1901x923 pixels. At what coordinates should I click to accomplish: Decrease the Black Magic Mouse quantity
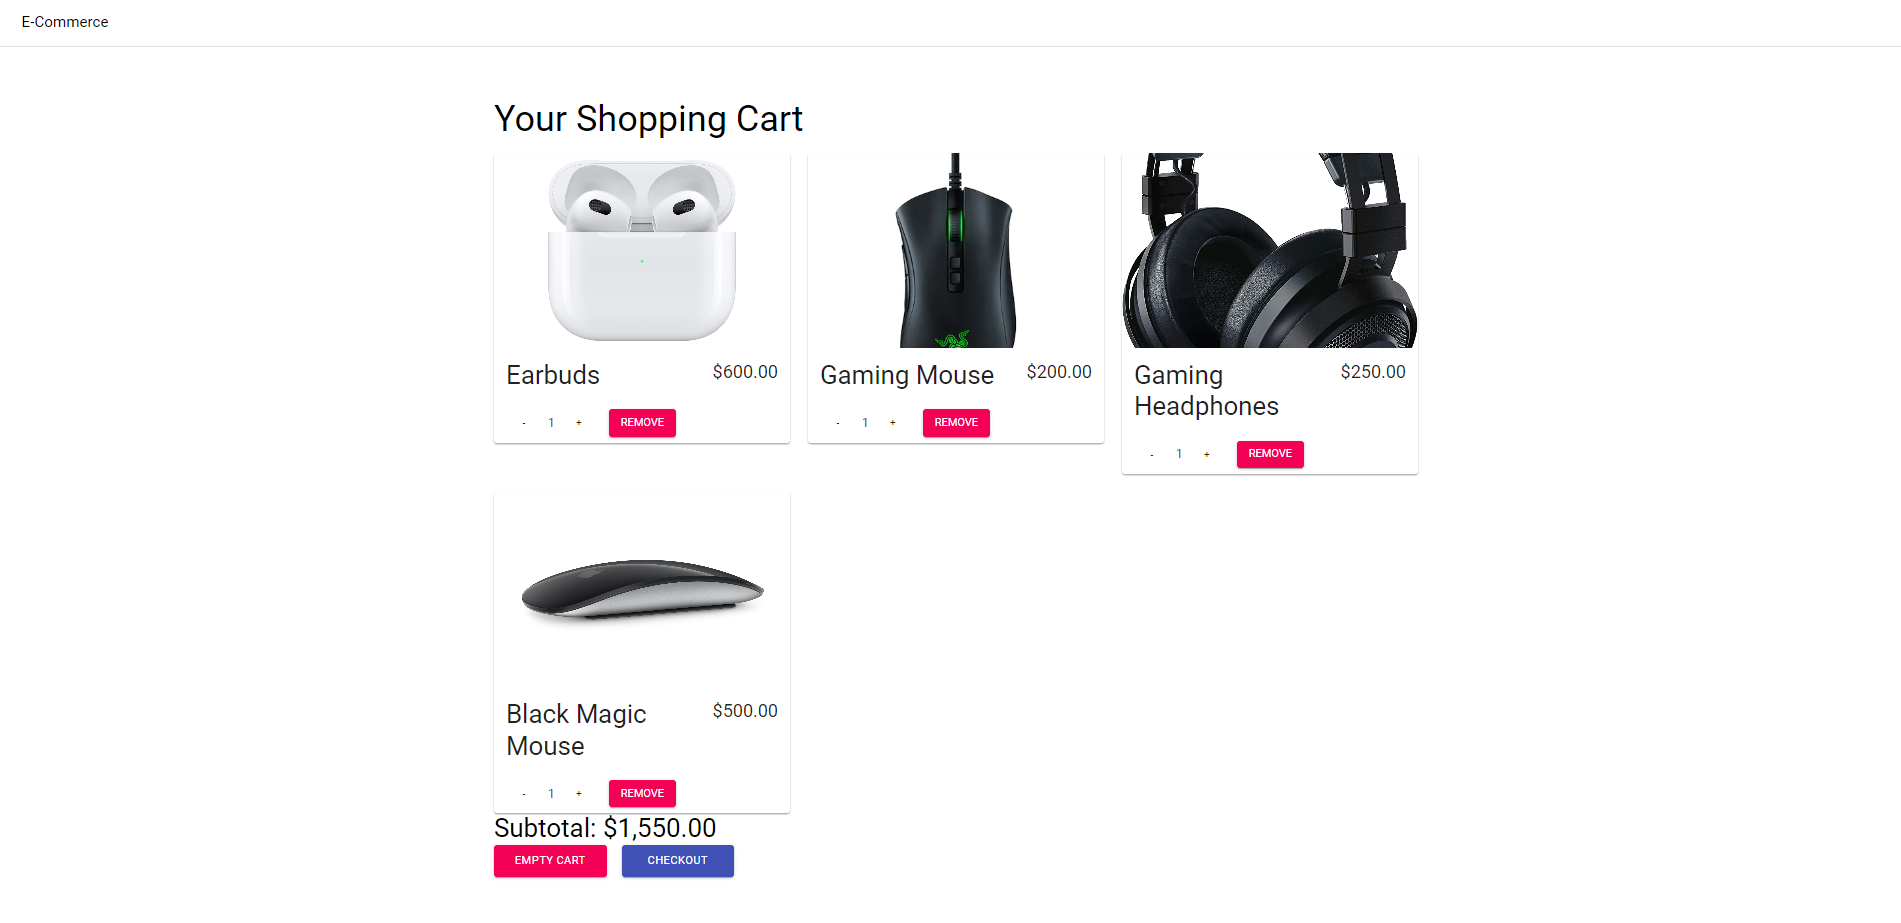click(x=523, y=792)
